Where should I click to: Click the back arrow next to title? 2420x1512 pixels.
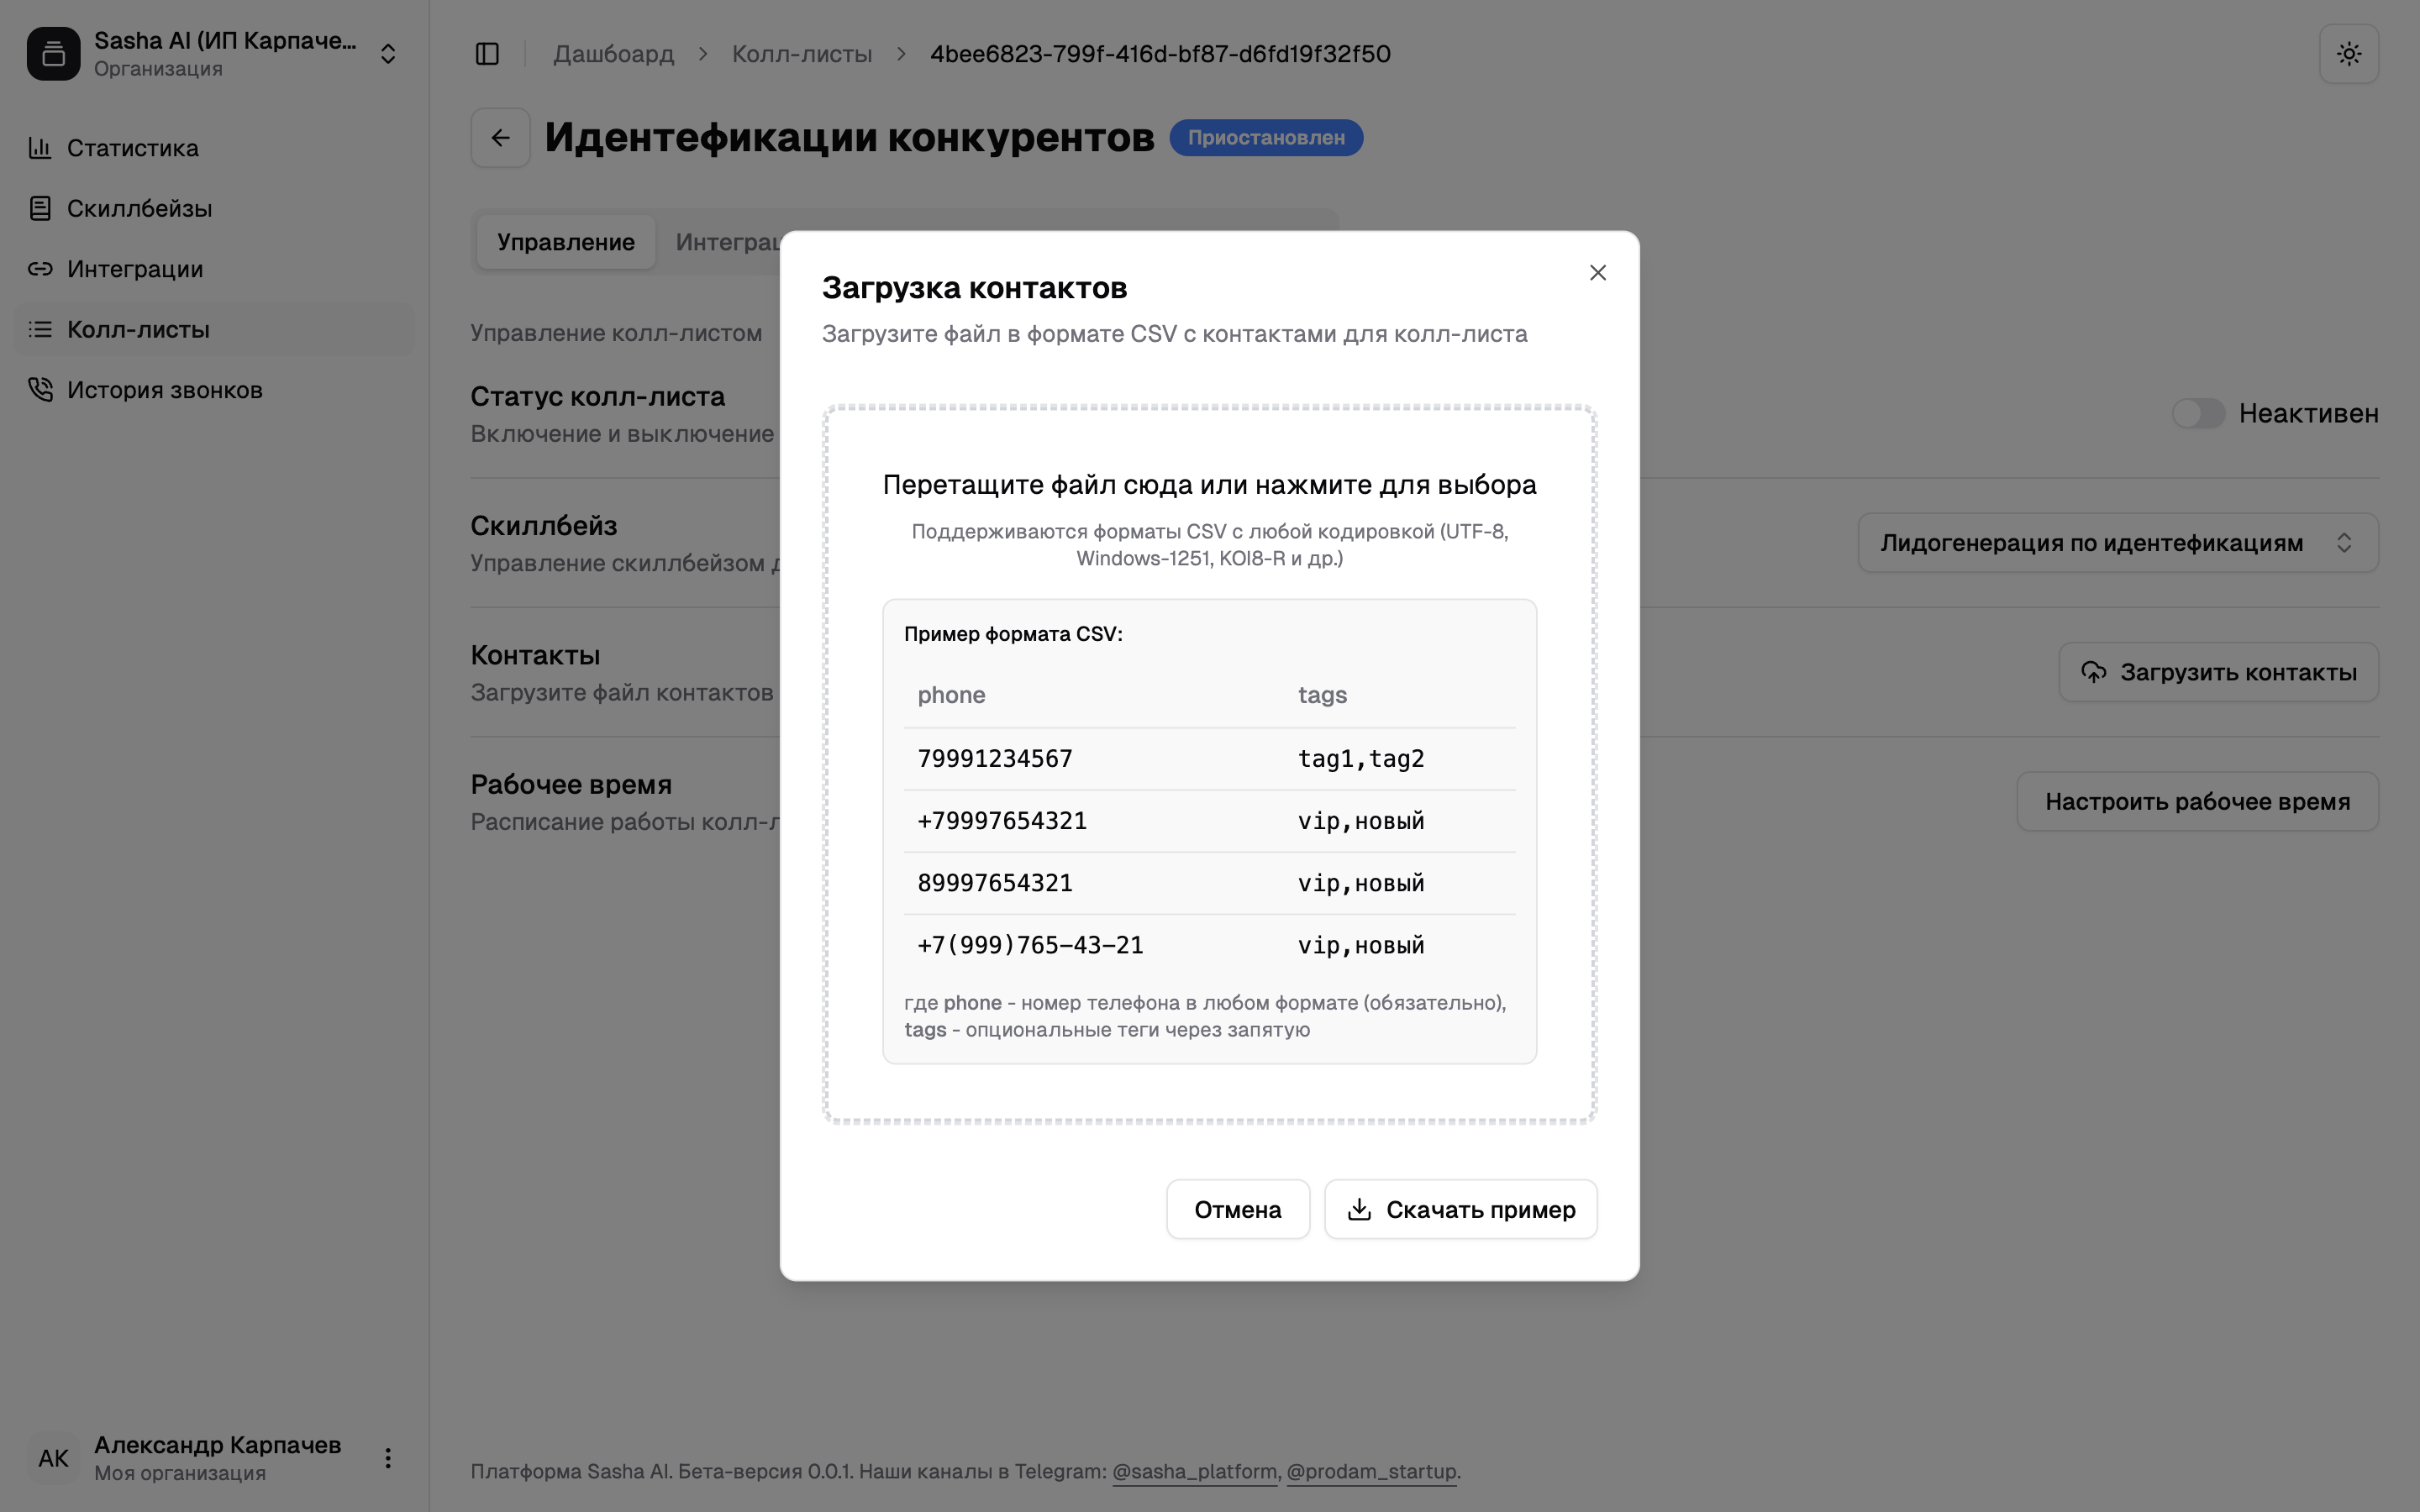(x=501, y=138)
